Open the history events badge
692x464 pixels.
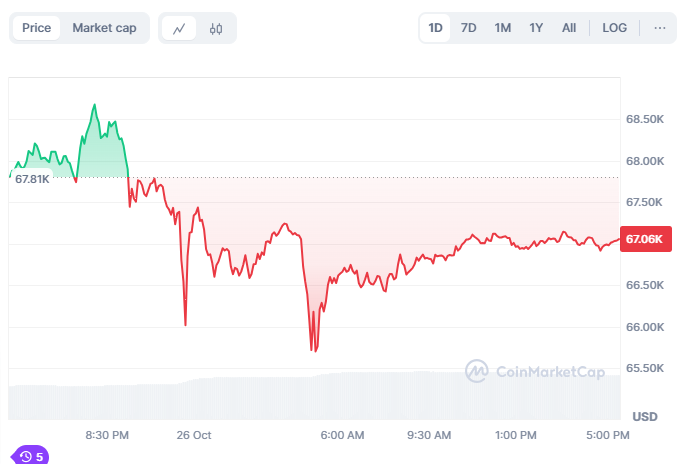pyautogui.click(x=31, y=456)
